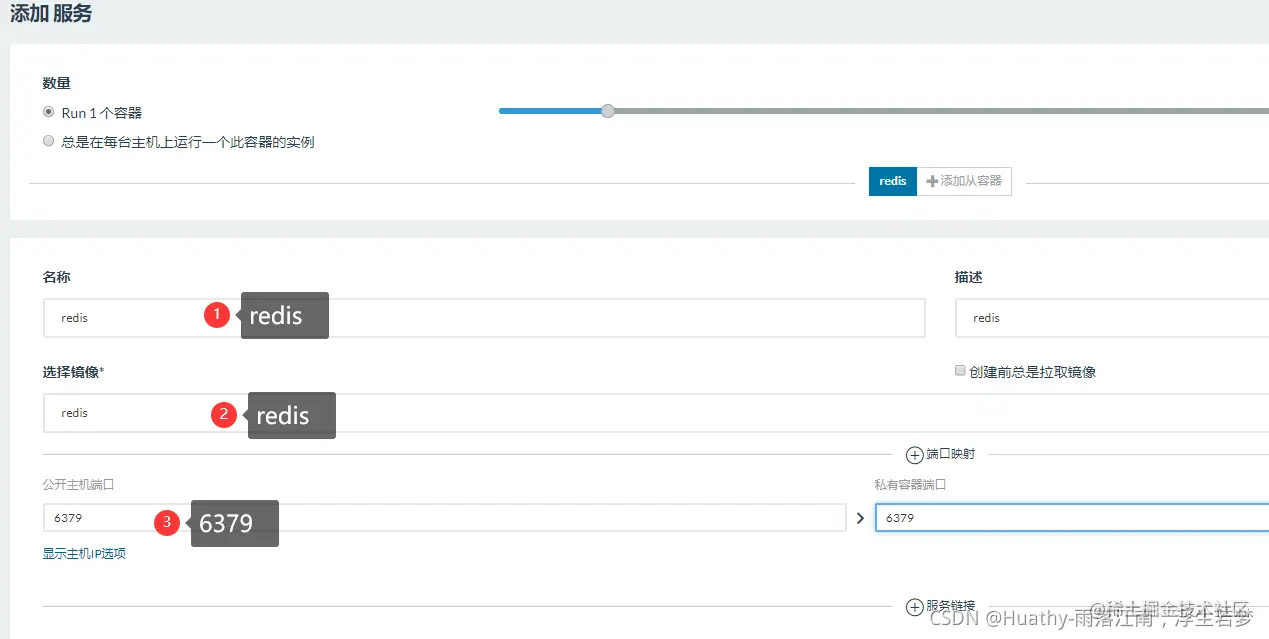Click the 添加从容器 sidekick button
The width and height of the screenshot is (1269, 639).
coord(964,181)
